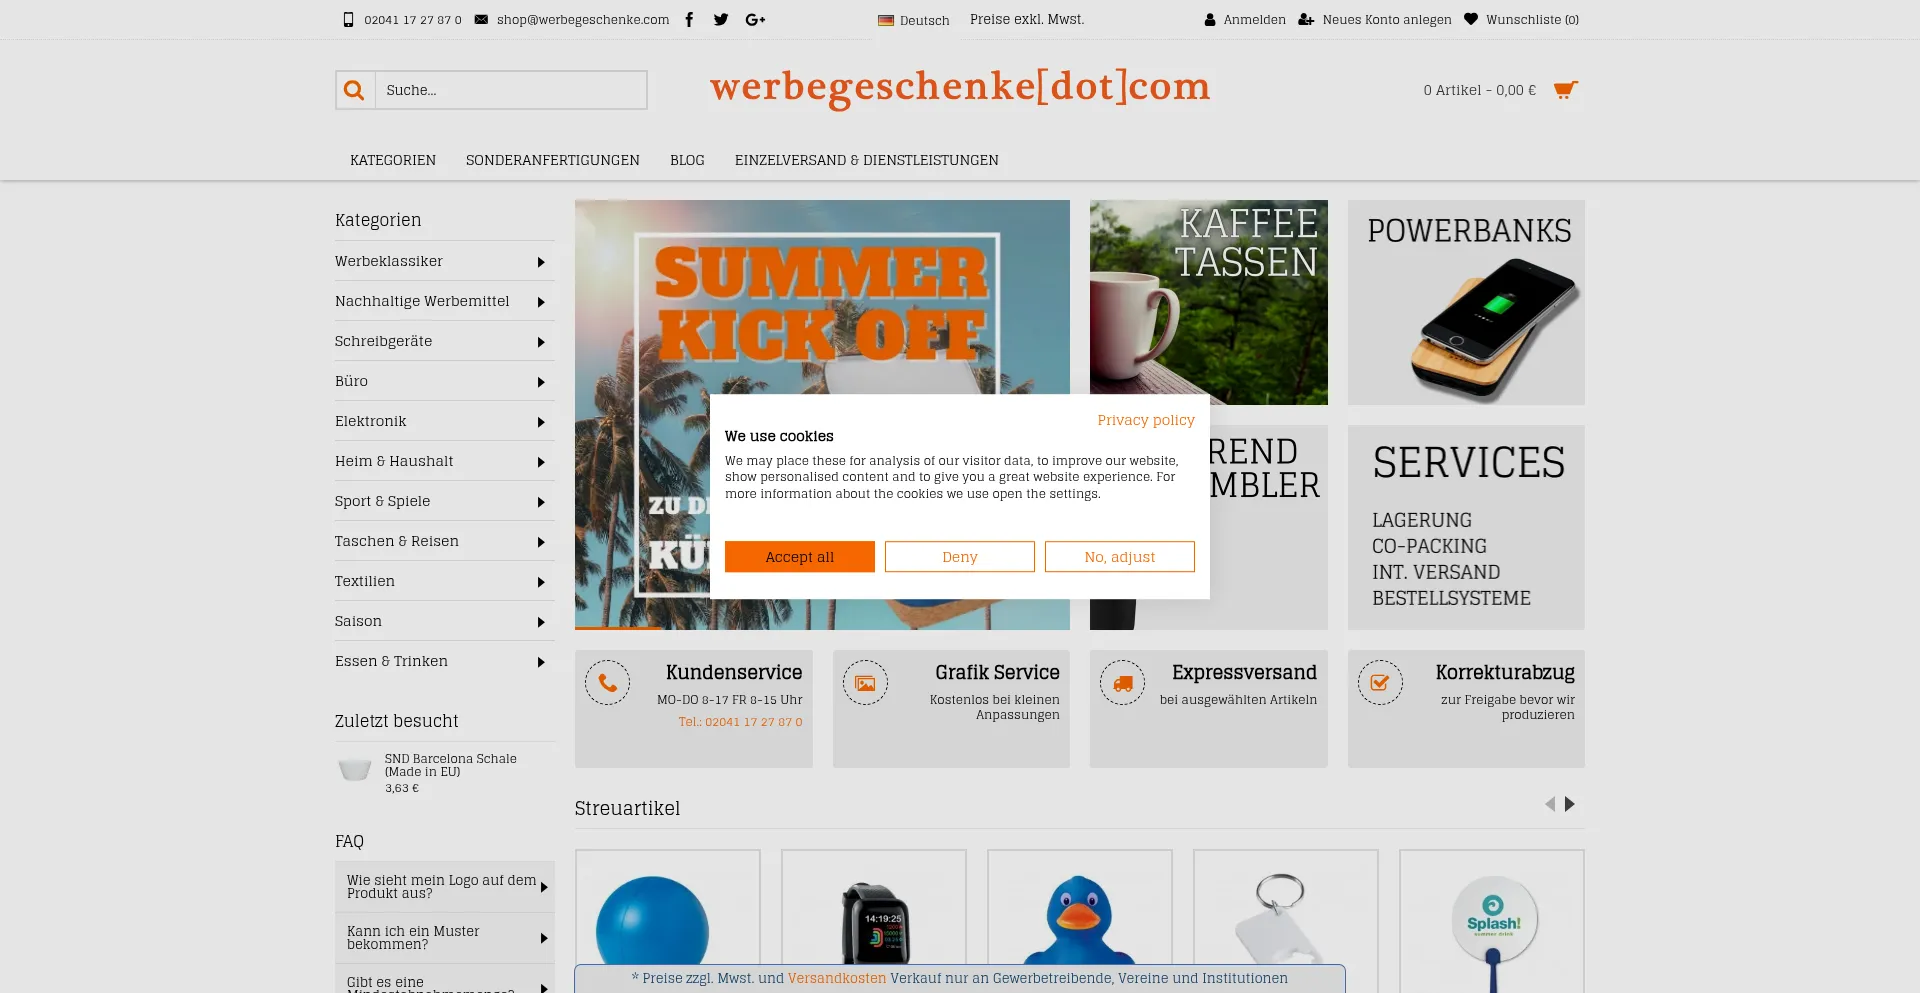Open the SONDERANFERTIGUNGEN menu item
1920x993 pixels.
coord(553,160)
